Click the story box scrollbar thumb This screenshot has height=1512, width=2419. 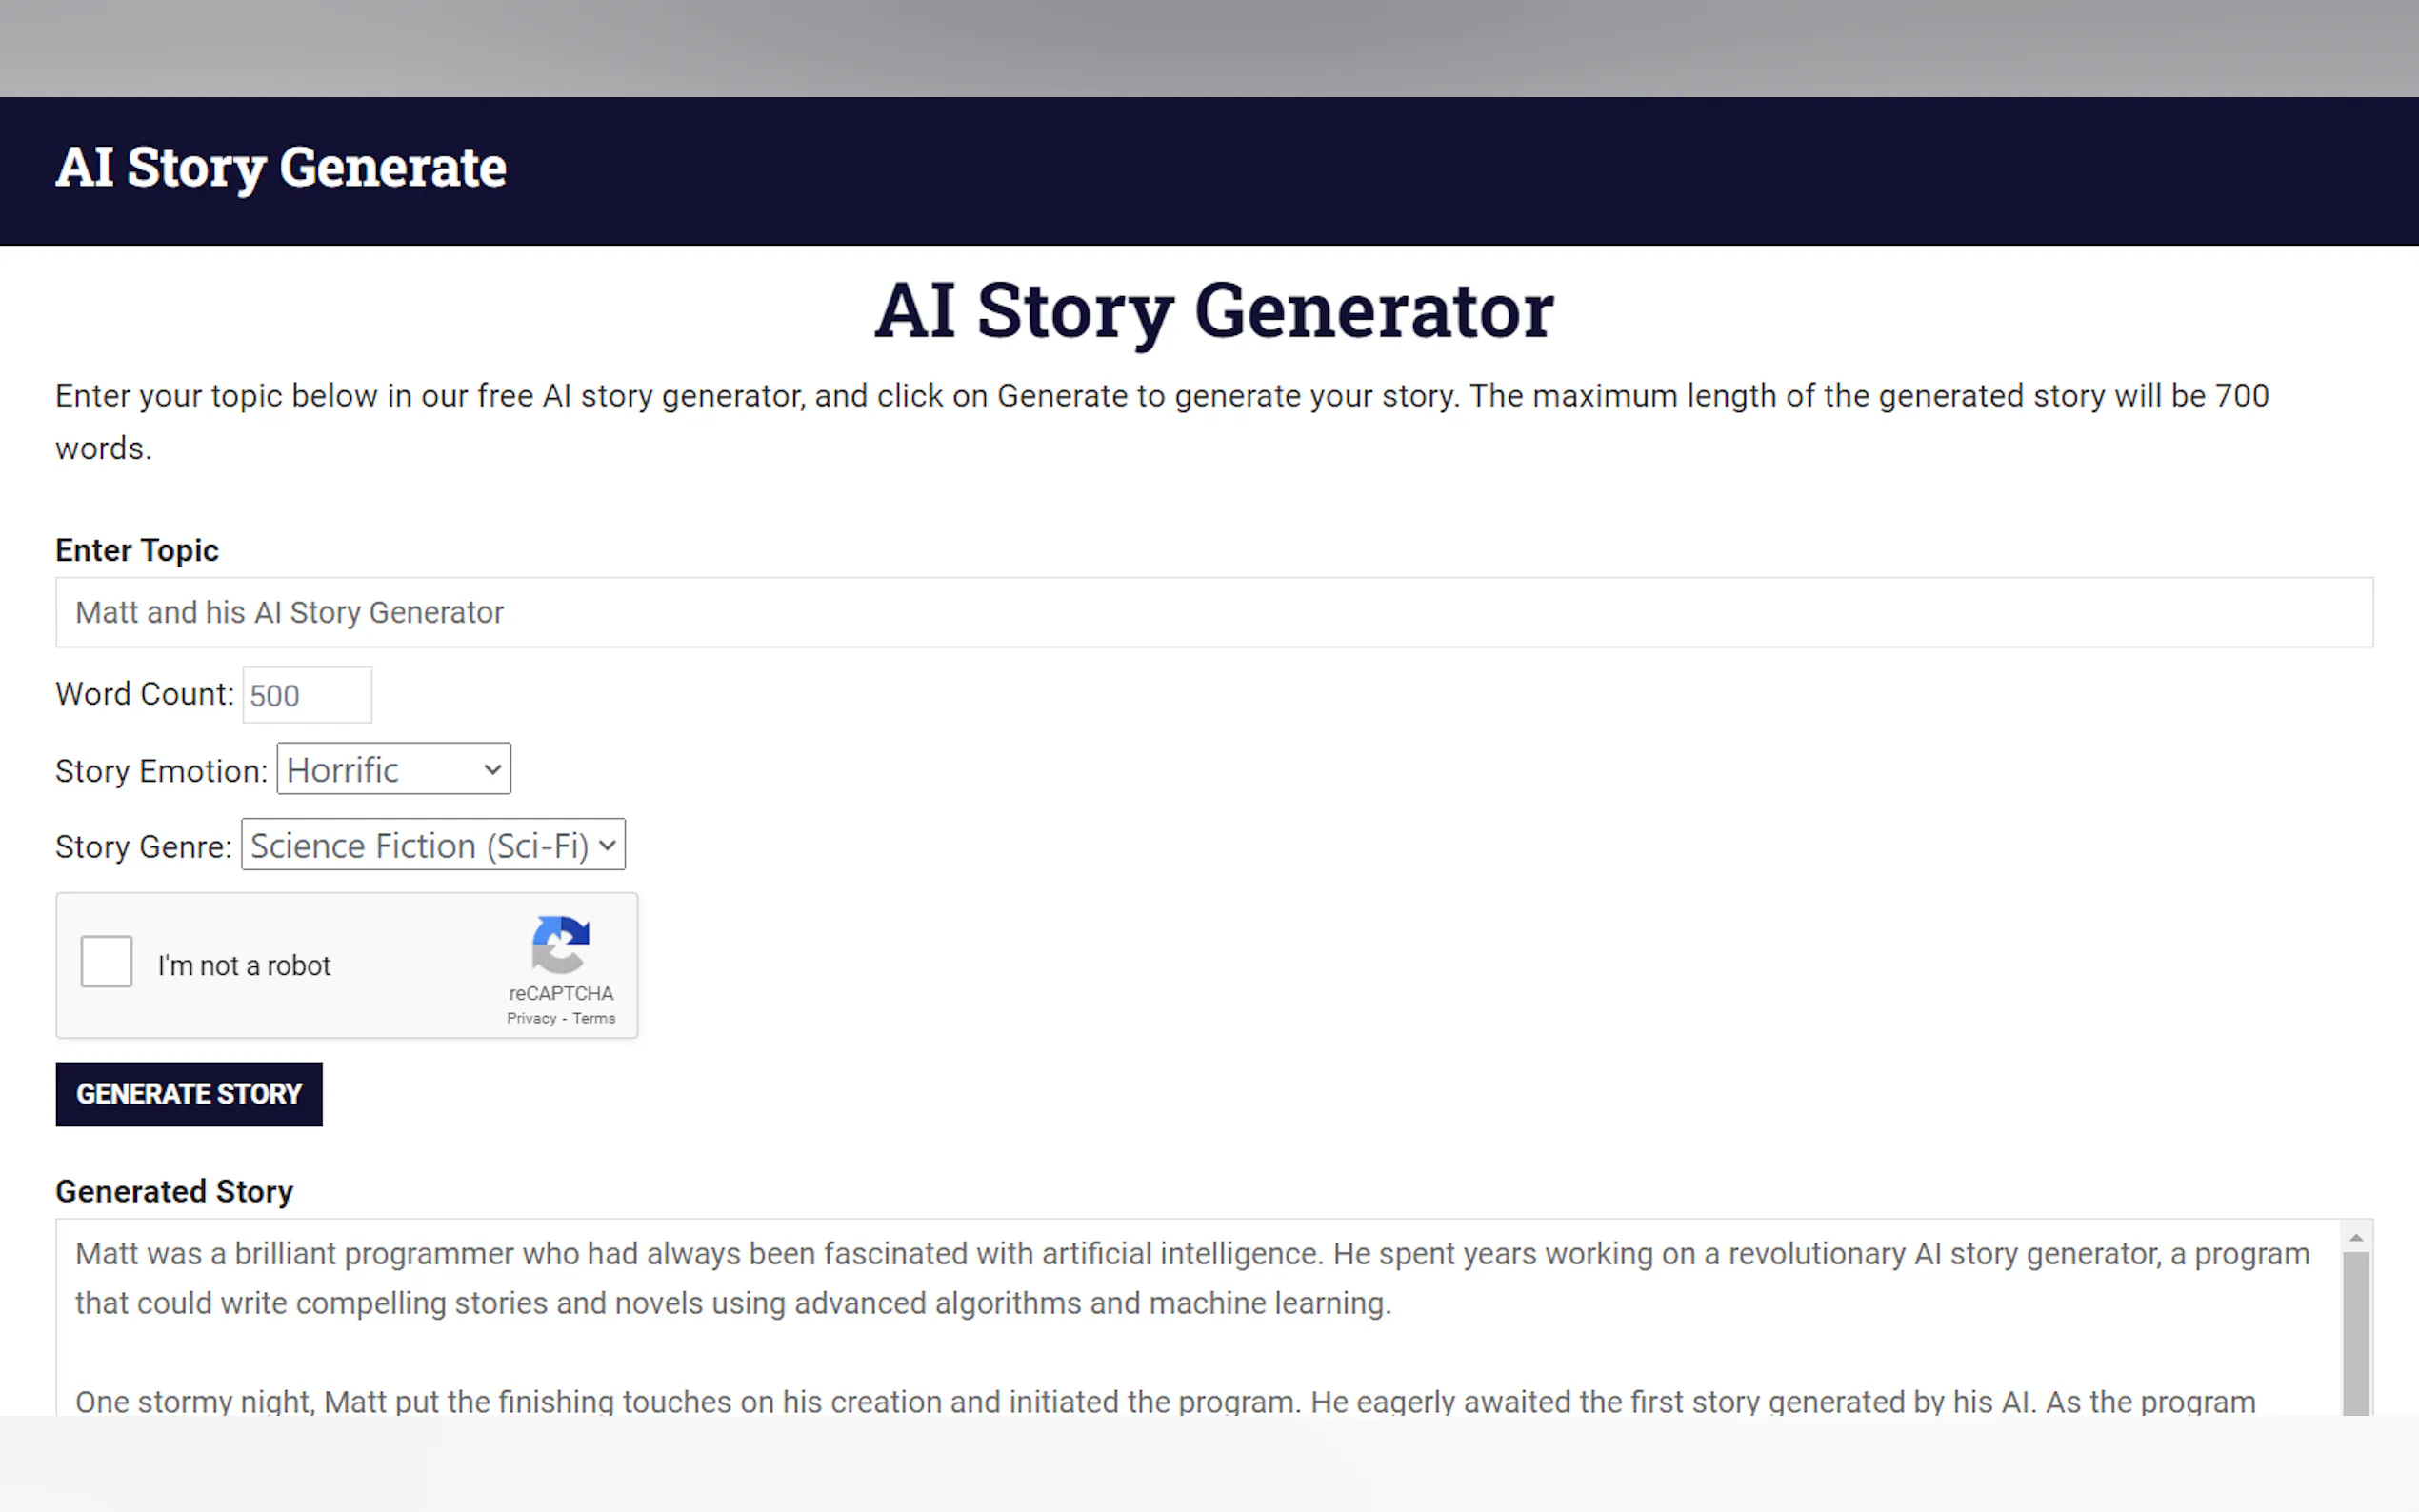coord(2356,1330)
